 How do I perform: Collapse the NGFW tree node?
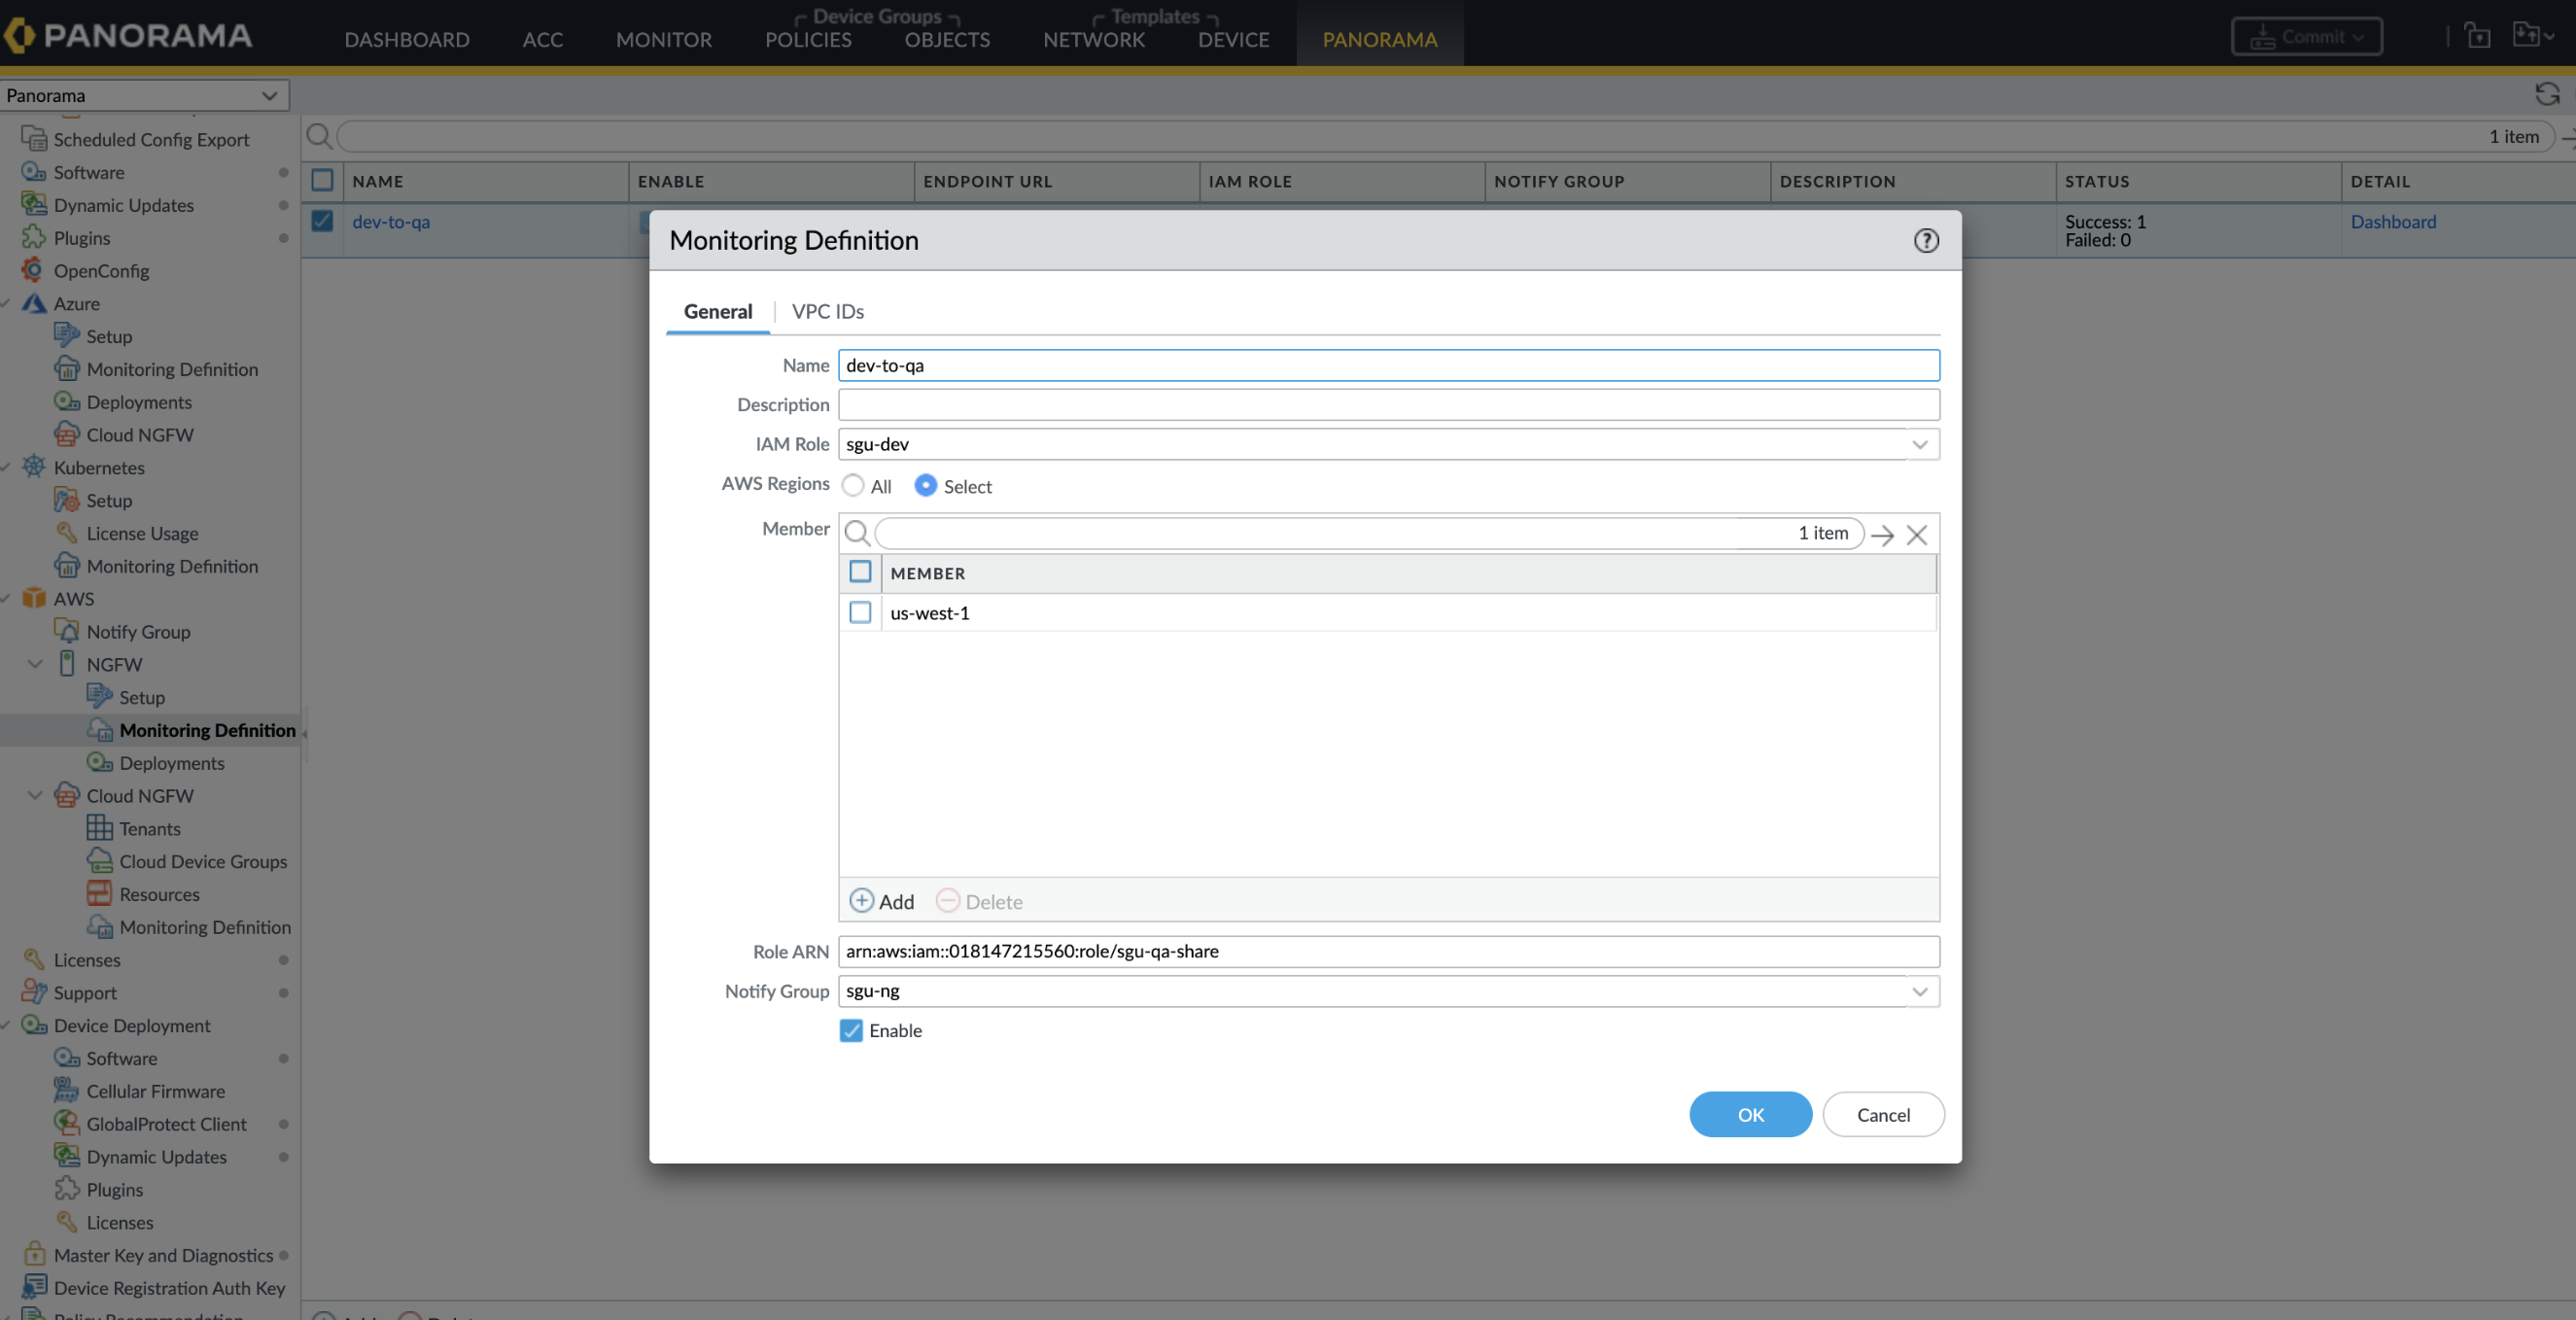[x=35, y=664]
